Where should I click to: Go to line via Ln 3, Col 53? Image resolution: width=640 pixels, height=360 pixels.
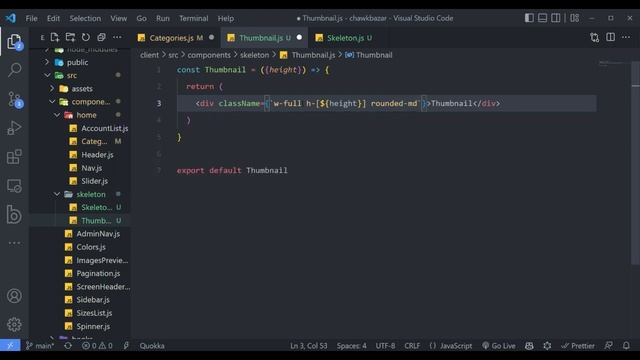click(x=309, y=346)
